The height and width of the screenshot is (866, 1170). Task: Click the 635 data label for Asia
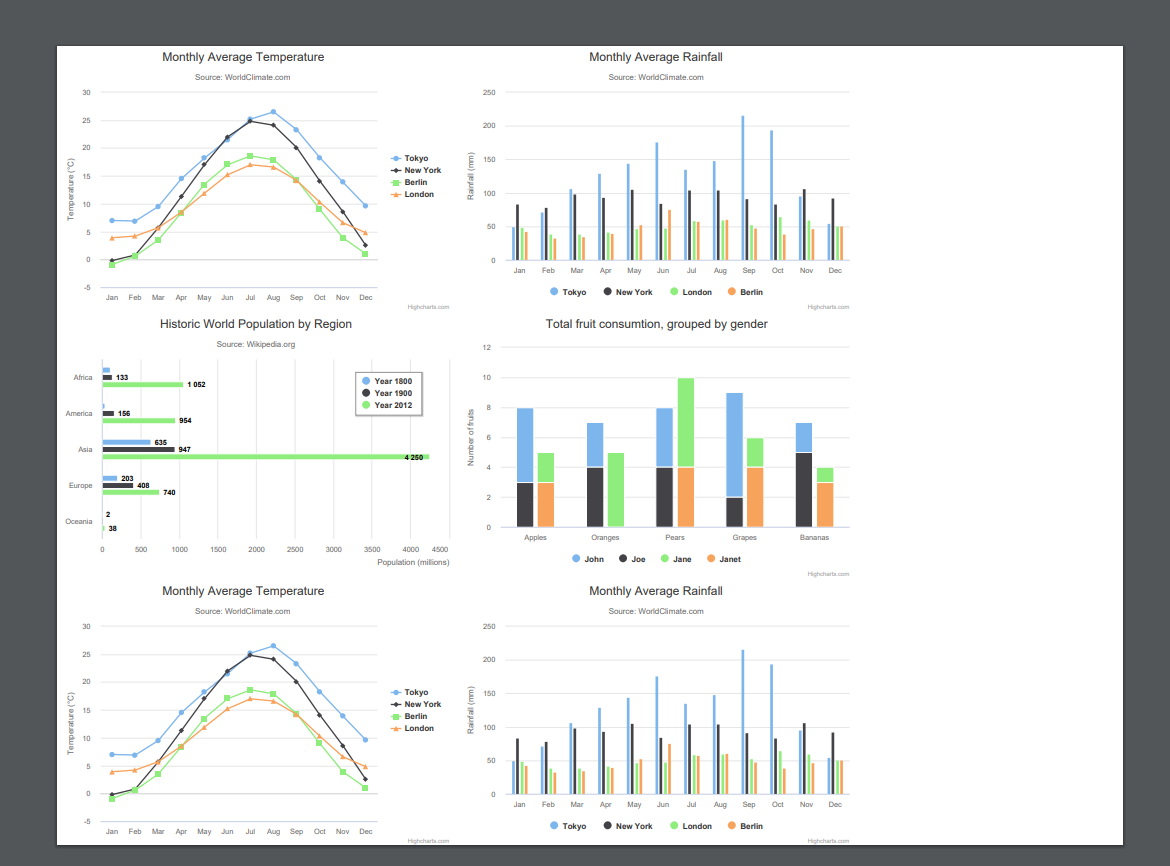click(160, 442)
